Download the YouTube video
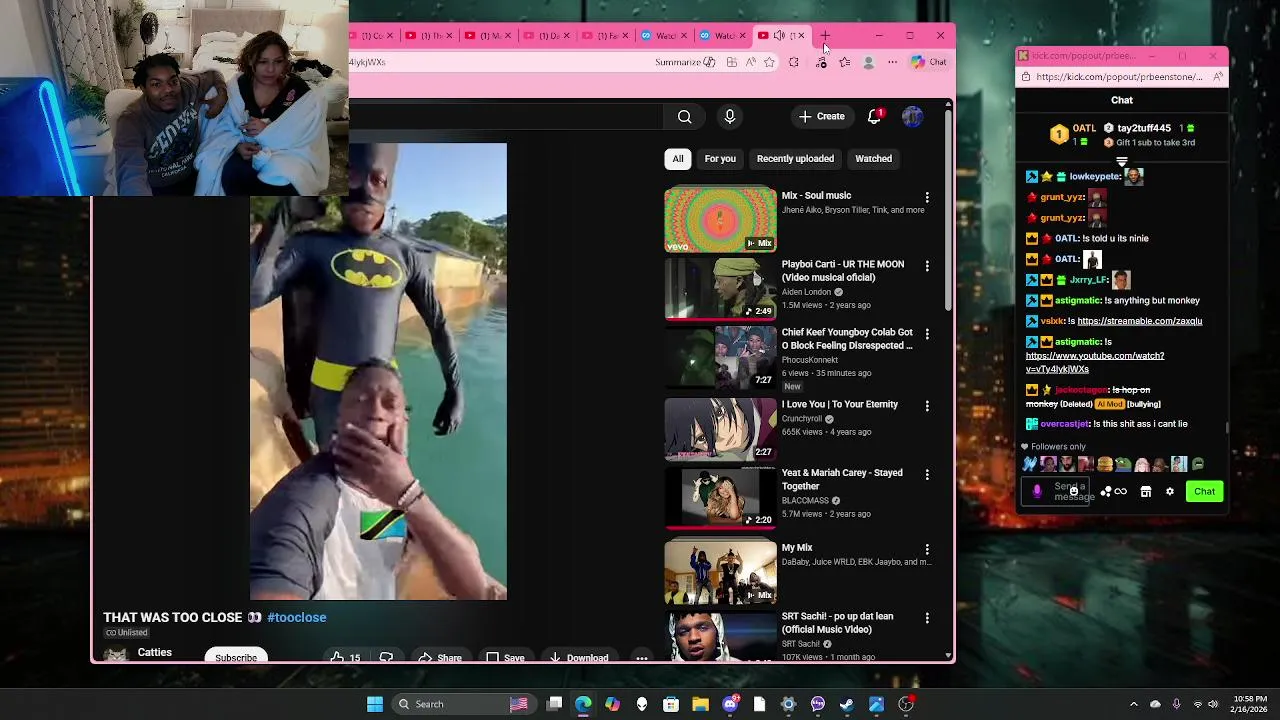The image size is (1280, 720). point(579,657)
